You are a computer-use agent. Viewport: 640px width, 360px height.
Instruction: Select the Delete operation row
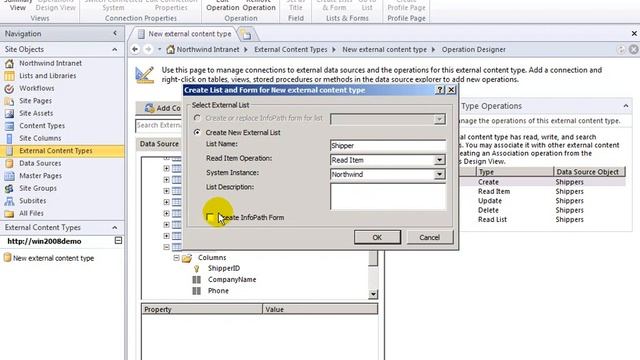[x=543, y=210]
